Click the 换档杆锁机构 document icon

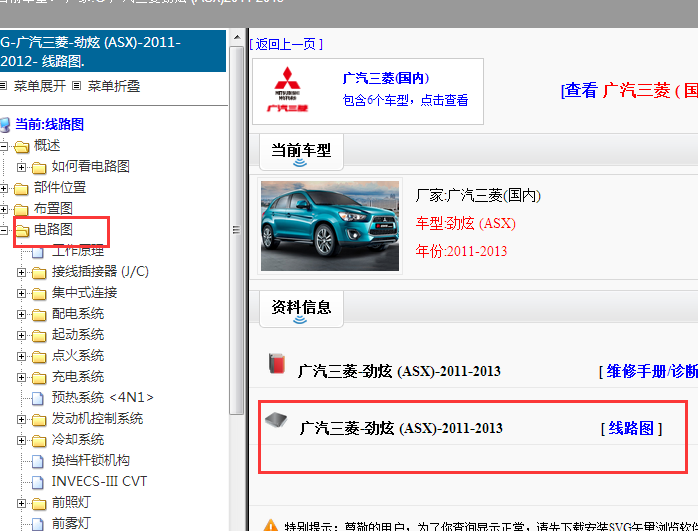coord(38,461)
